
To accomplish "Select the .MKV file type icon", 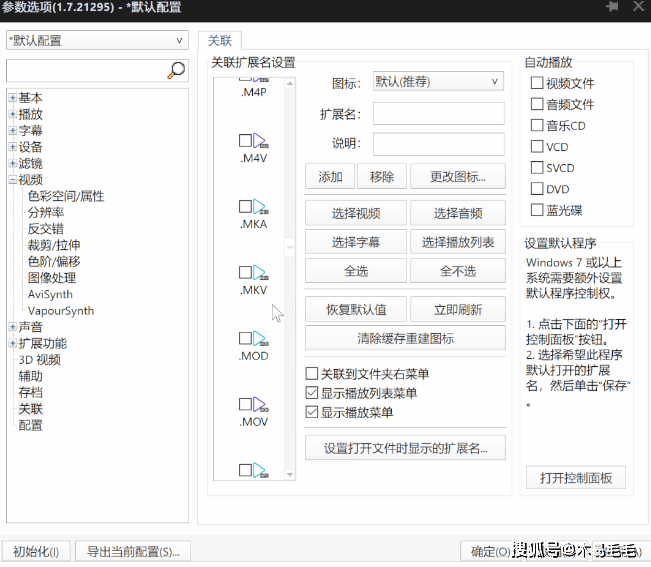I will tap(261, 272).
